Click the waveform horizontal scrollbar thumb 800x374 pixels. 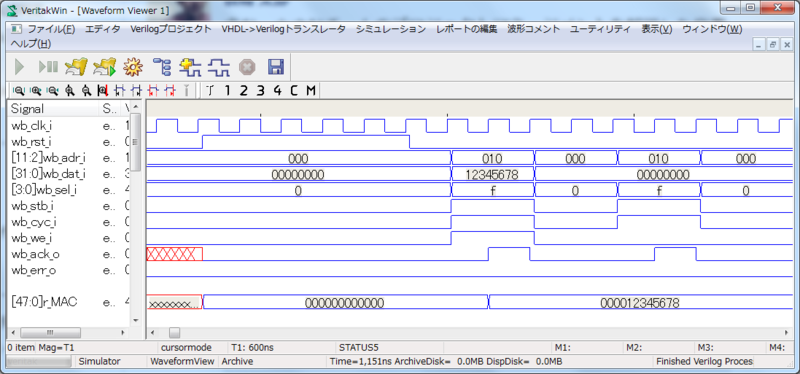coord(174,333)
